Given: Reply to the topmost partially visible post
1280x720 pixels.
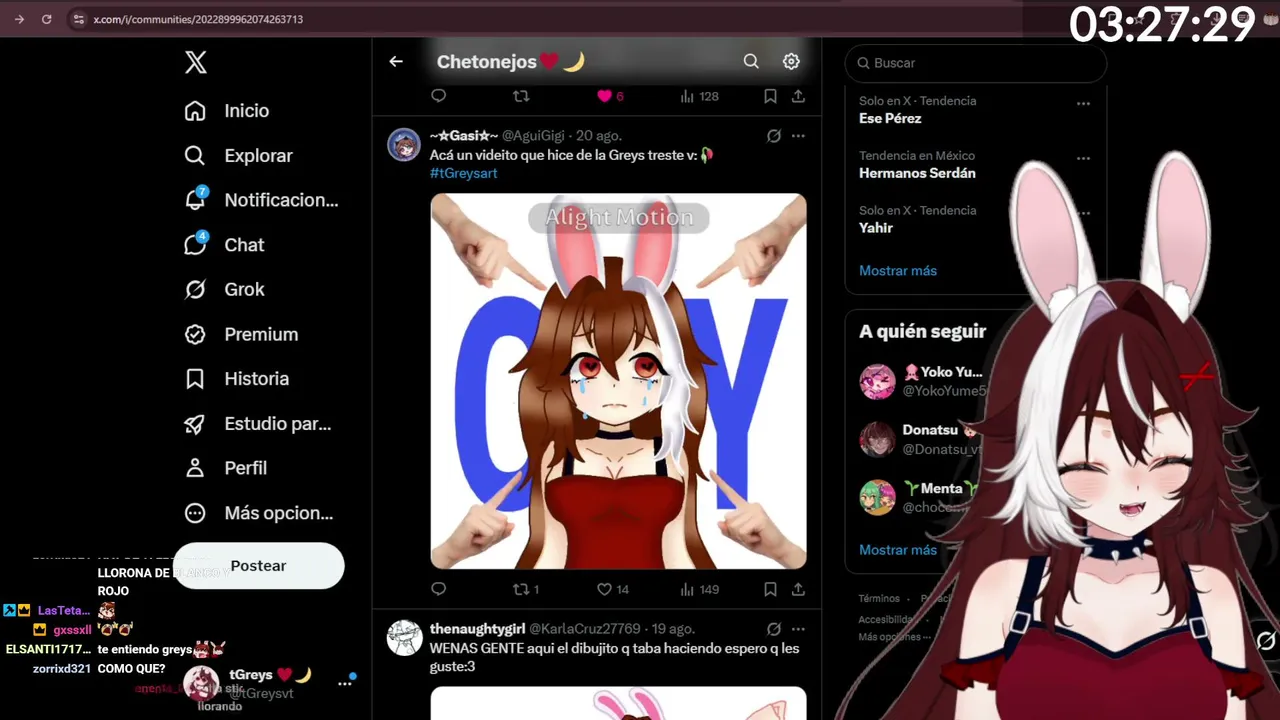Looking at the screenshot, I should [438, 96].
